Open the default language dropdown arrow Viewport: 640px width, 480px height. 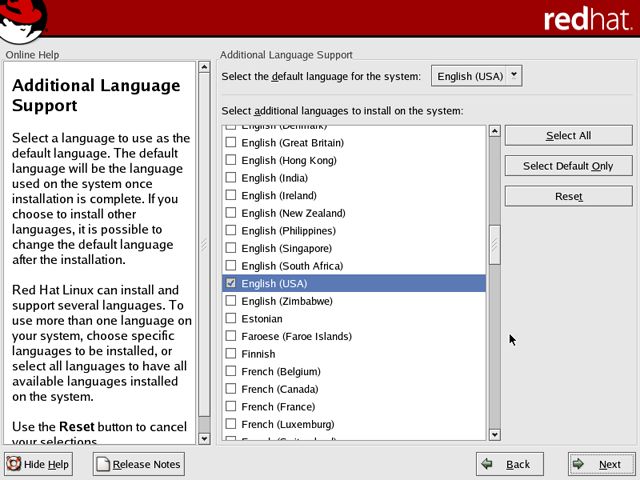[x=513, y=75]
